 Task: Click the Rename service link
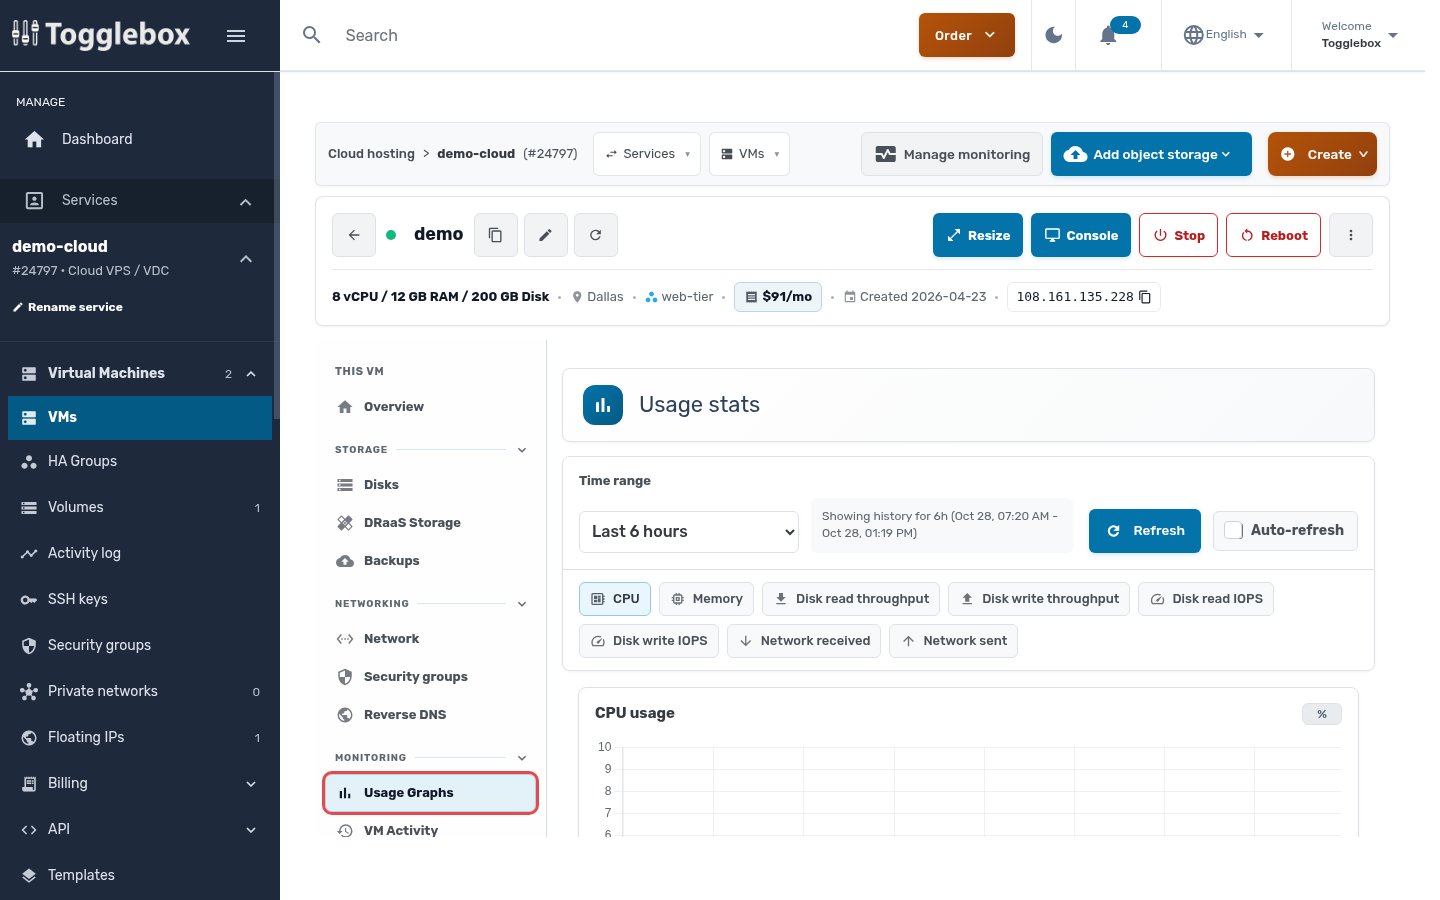(68, 308)
